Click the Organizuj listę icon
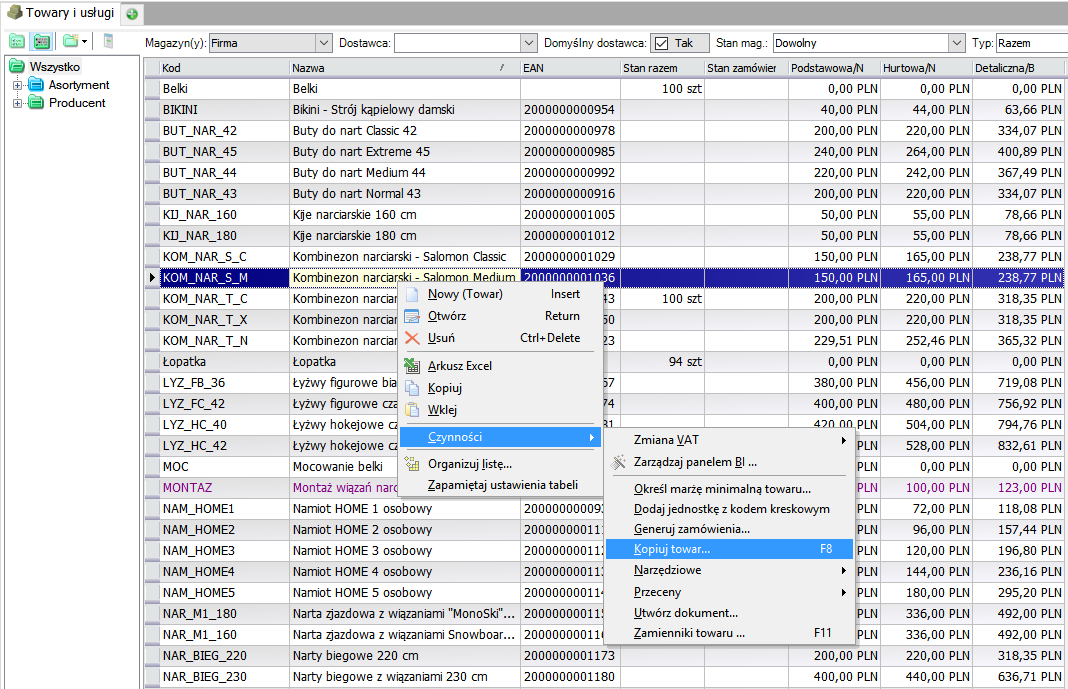1068x689 pixels. point(412,464)
